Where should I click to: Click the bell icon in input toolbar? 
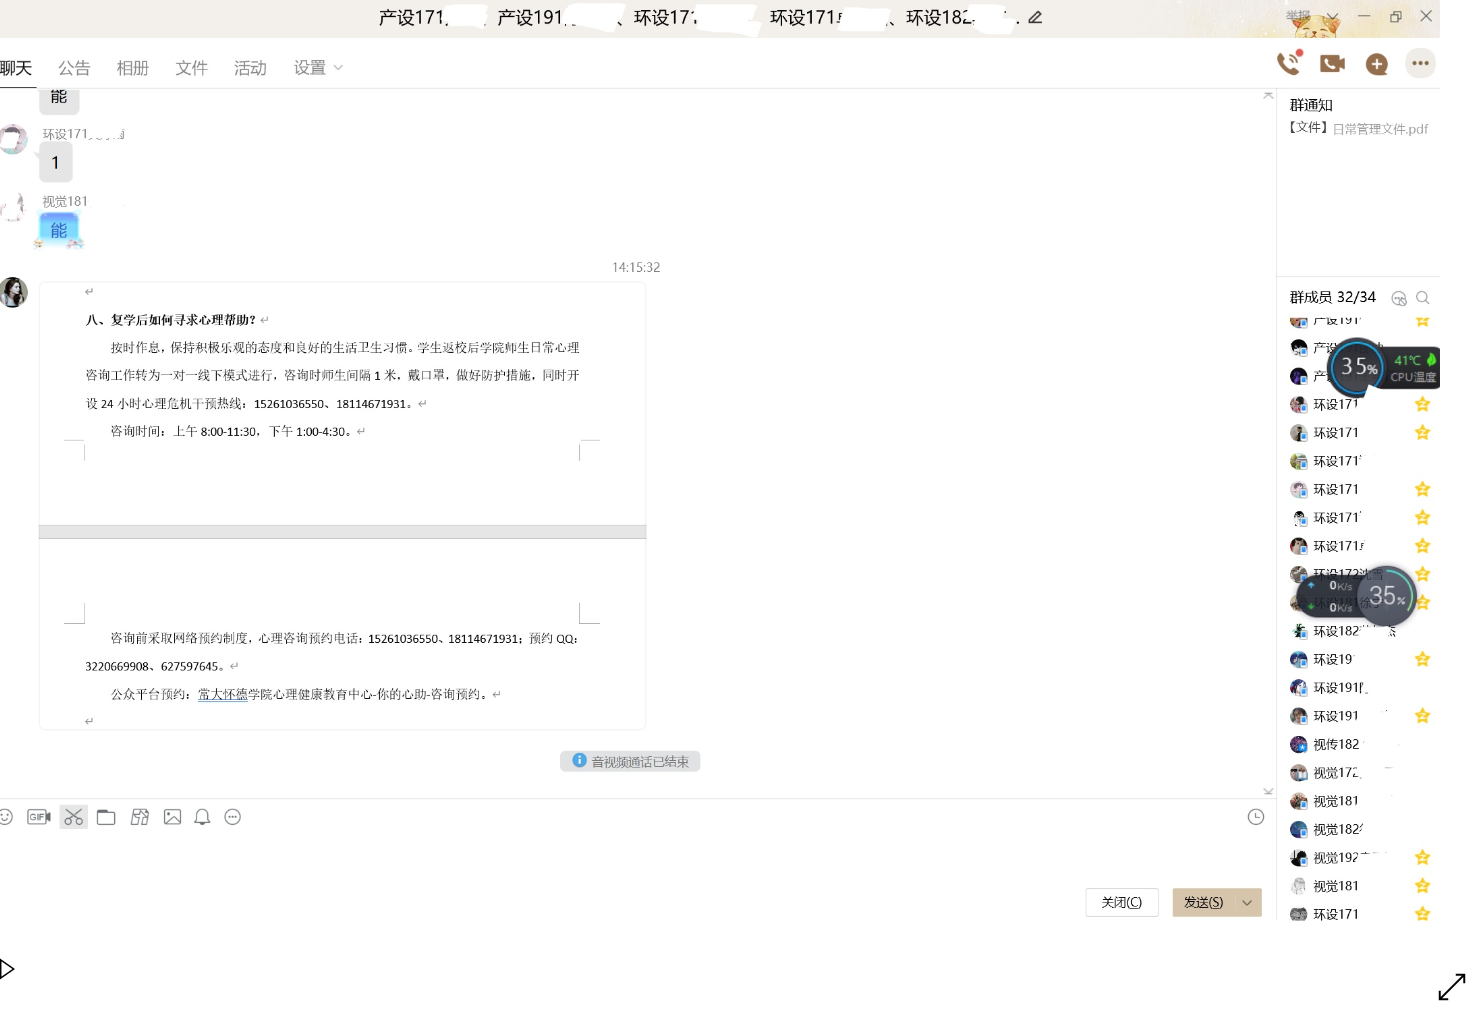click(x=202, y=817)
